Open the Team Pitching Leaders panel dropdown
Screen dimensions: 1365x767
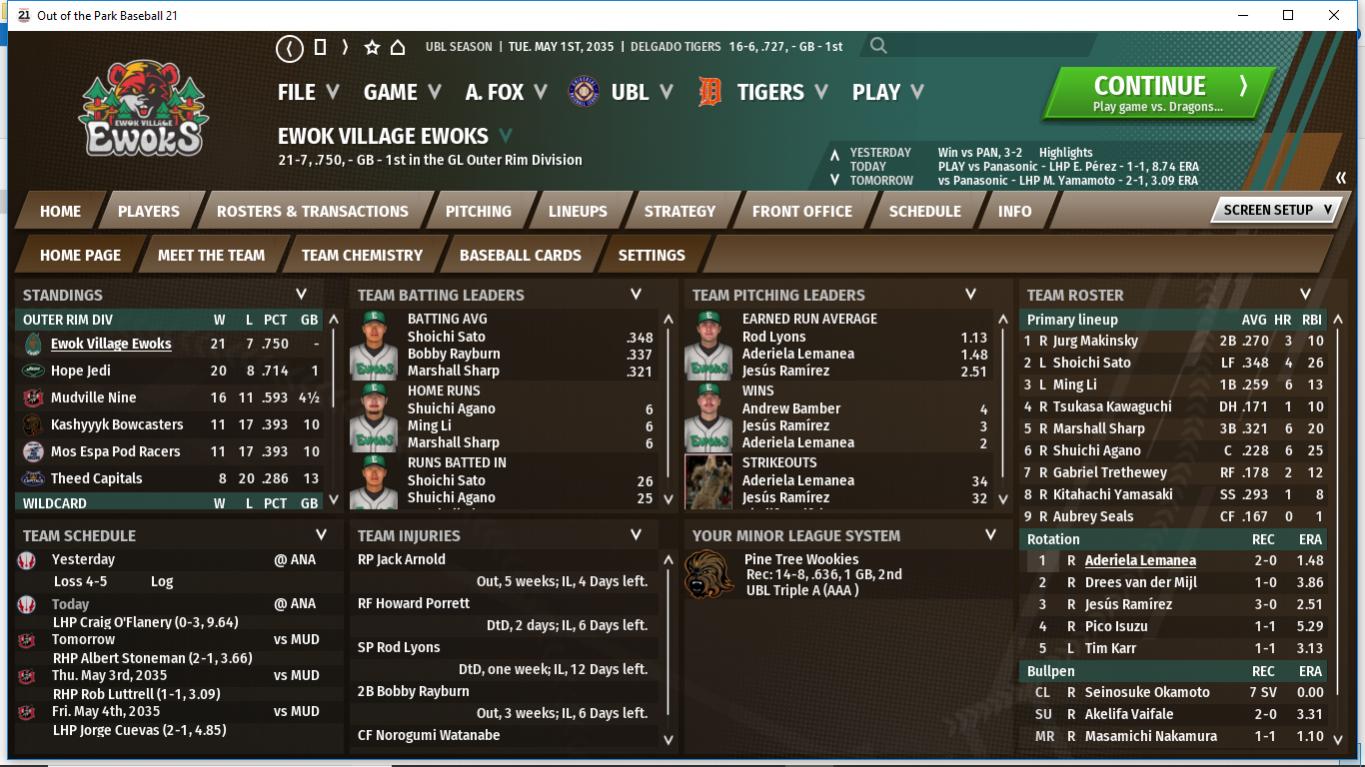coord(970,294)
